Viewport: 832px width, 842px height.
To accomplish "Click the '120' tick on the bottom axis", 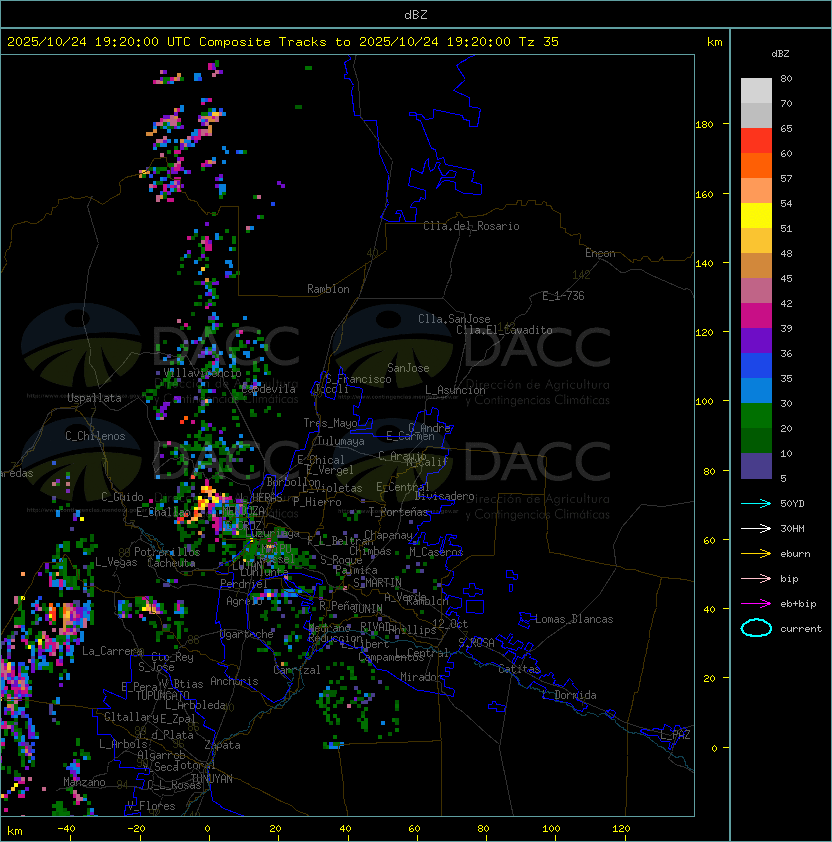I will 621,829.
